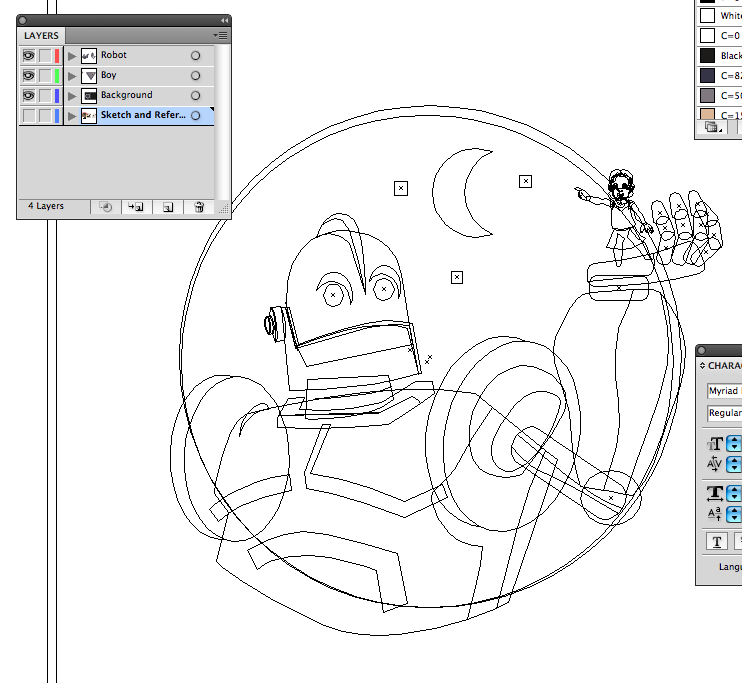Open the Swatch Libraries menu icon
The height and width of the screenshot is (683, 742).
click(712, 127)
